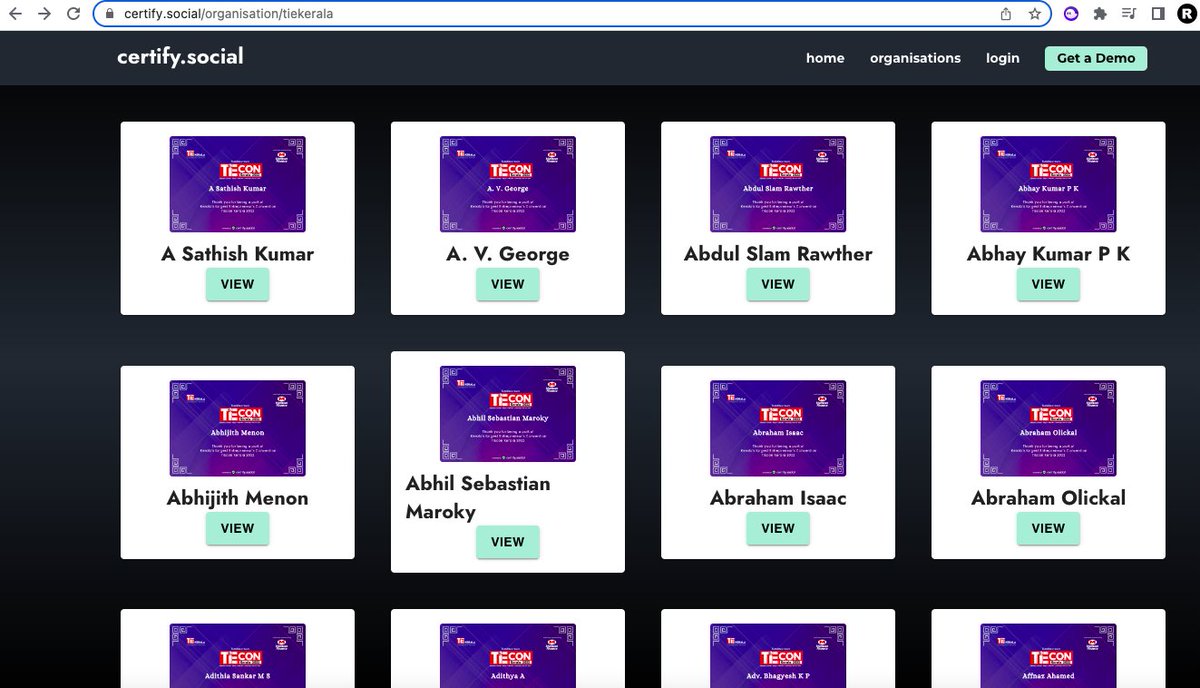
Task: Click Abhay Kumar P K certificate thumbnail
Action: pyautogui.click(x=1048, y=184)
